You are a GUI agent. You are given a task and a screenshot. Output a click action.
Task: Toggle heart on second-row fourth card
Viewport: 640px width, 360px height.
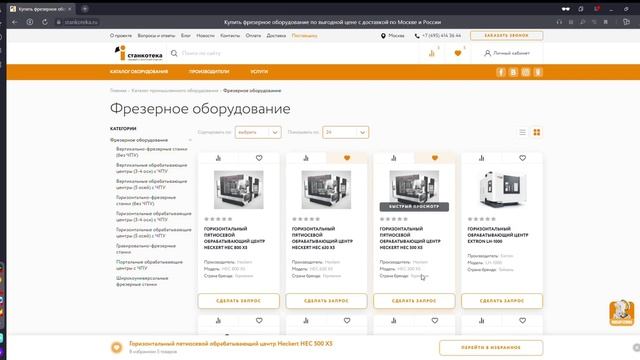point(522,321)
